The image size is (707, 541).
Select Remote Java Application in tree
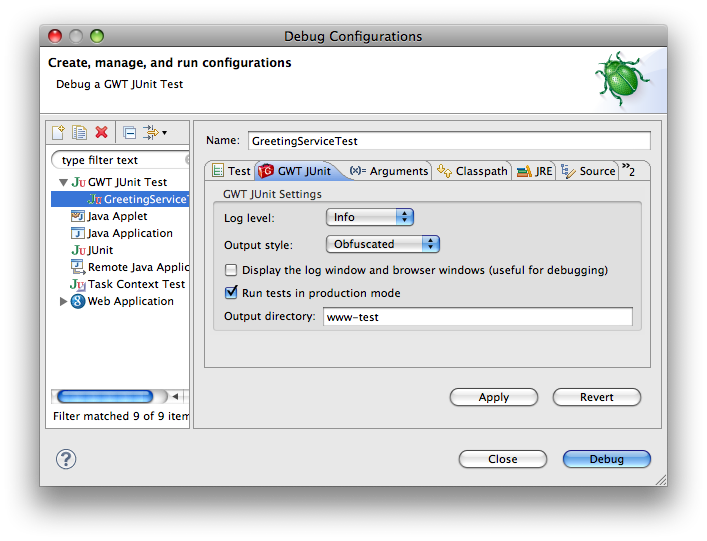click(x=137, y=267)
